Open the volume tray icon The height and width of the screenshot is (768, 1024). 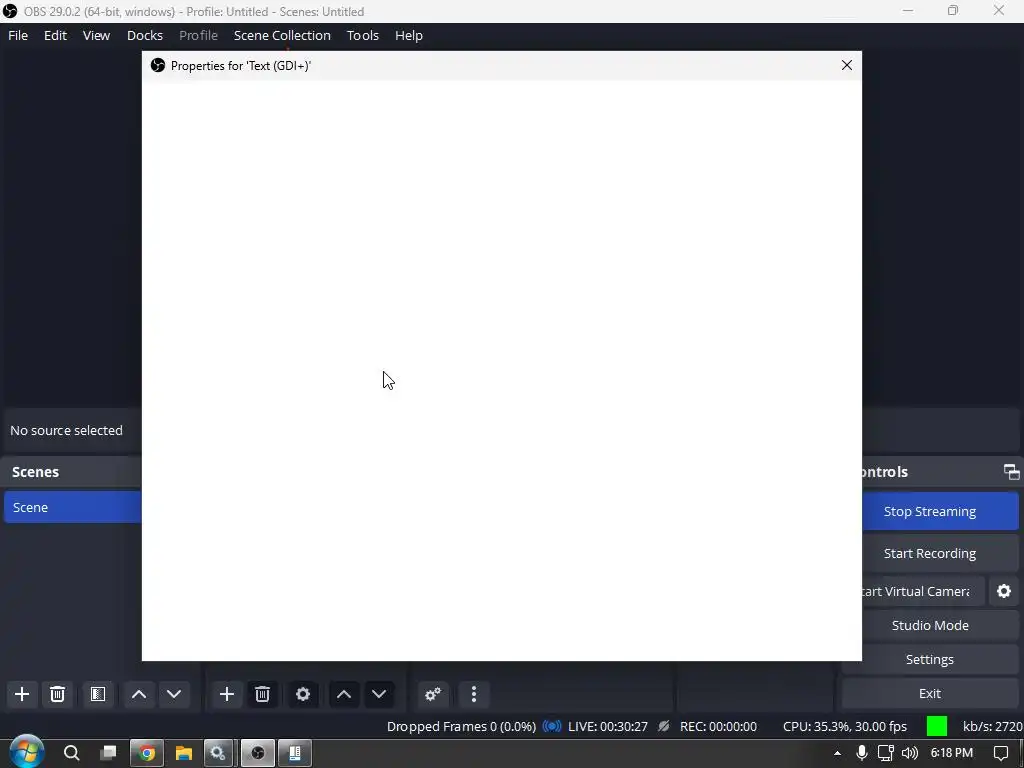pyautogui.click(x=910, y=753)
